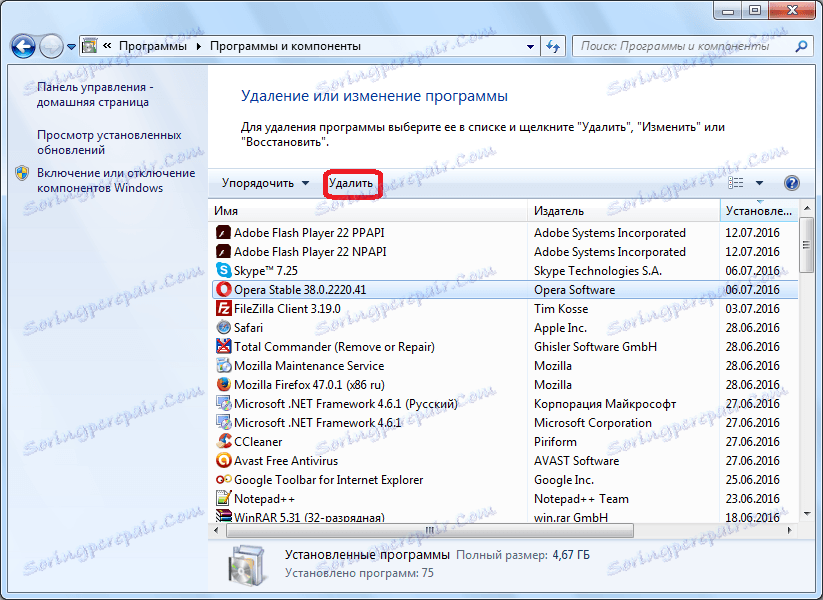
Task: Click the scroll up arrow of list
Action: 807,208
